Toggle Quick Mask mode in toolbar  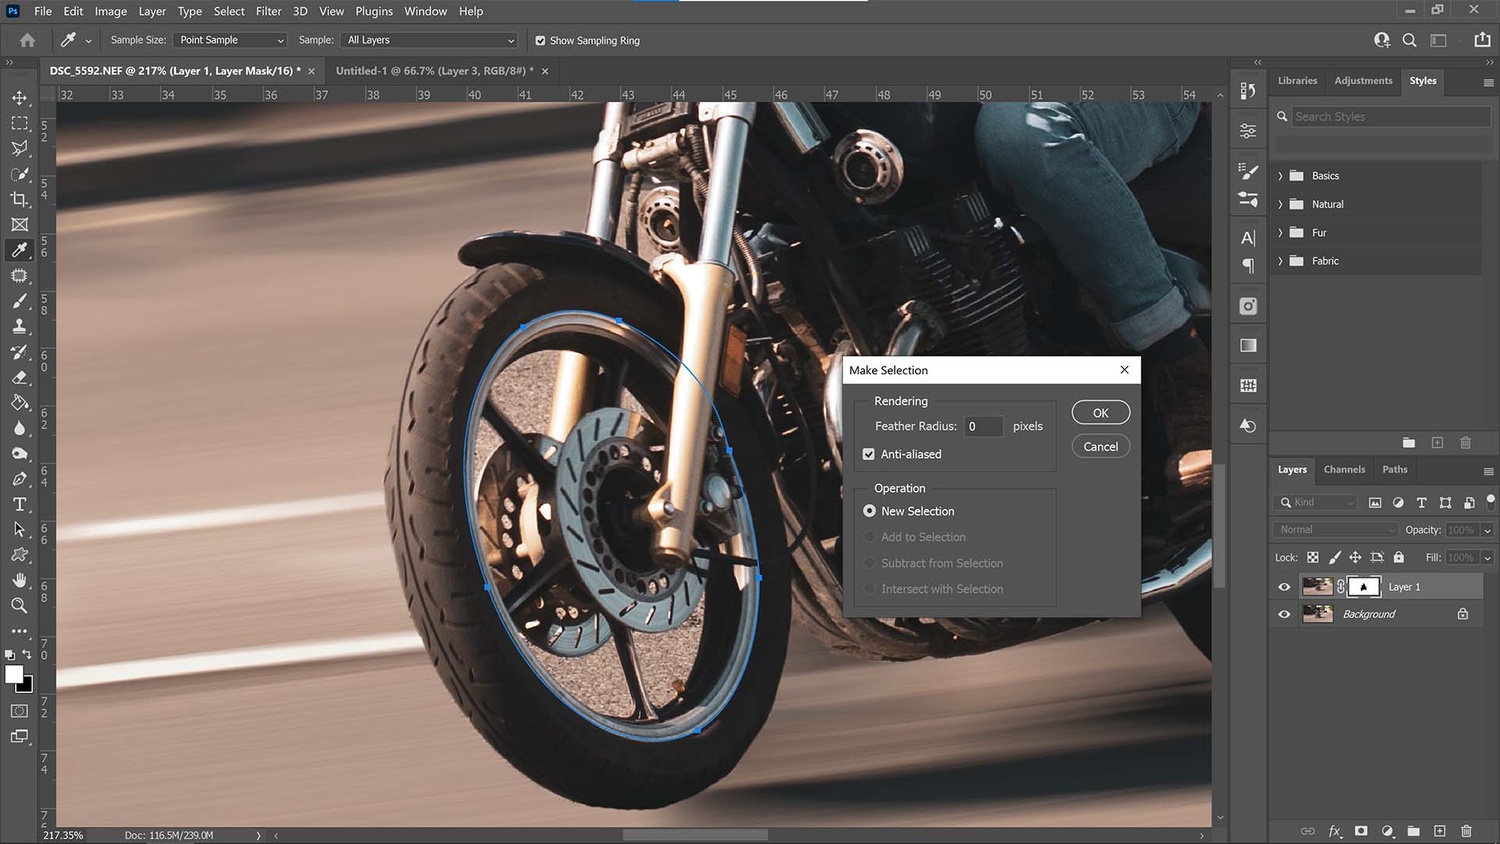(x=19, y=711)
